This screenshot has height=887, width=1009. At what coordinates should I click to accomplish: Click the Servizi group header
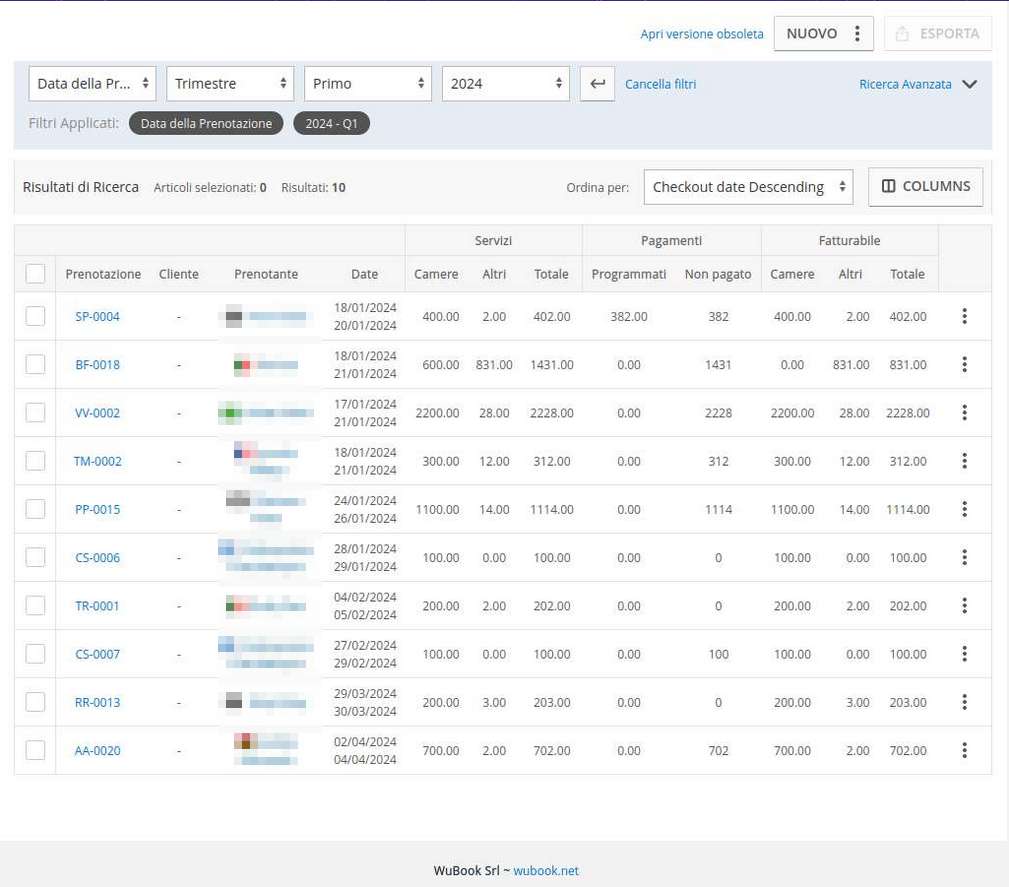coord(493,241)
